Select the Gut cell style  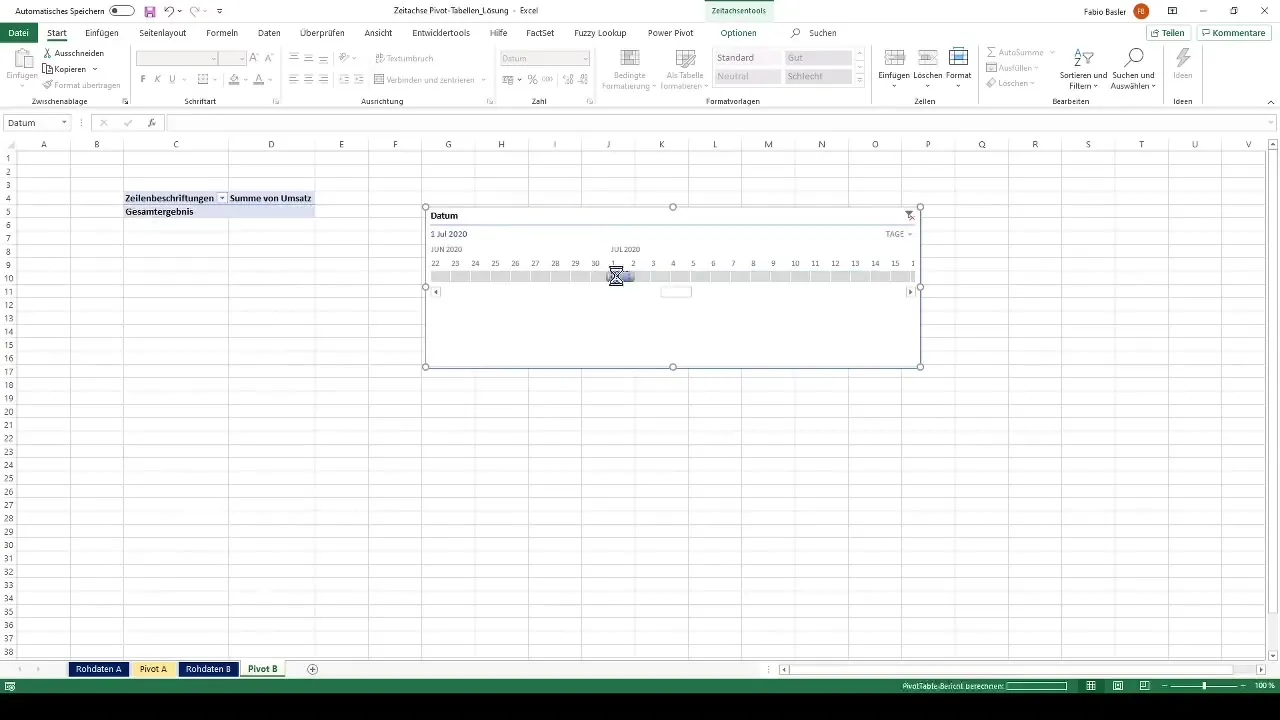point(818,58)
